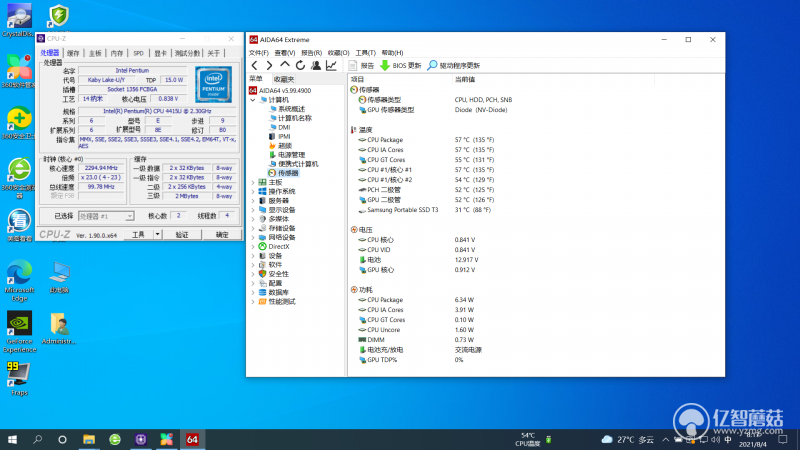Viewport: 800px width, 450px height.
Task: Open AIDA64 工具(T) menu
Action: coord(365,53)
